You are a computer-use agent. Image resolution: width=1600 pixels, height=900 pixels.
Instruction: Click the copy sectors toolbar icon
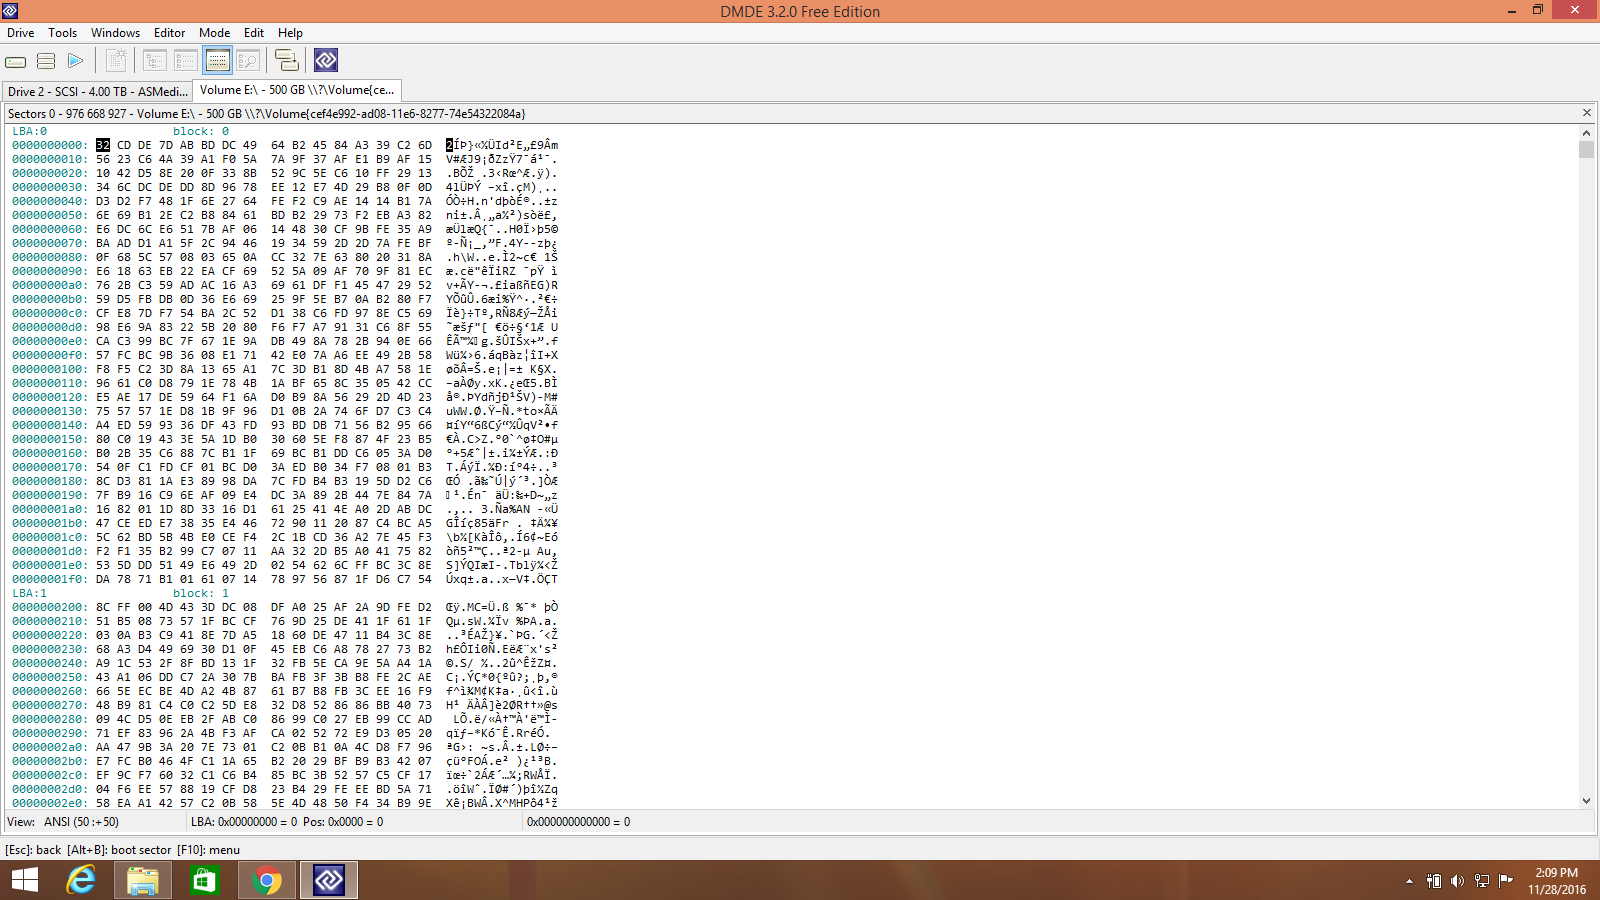point(286,60)
